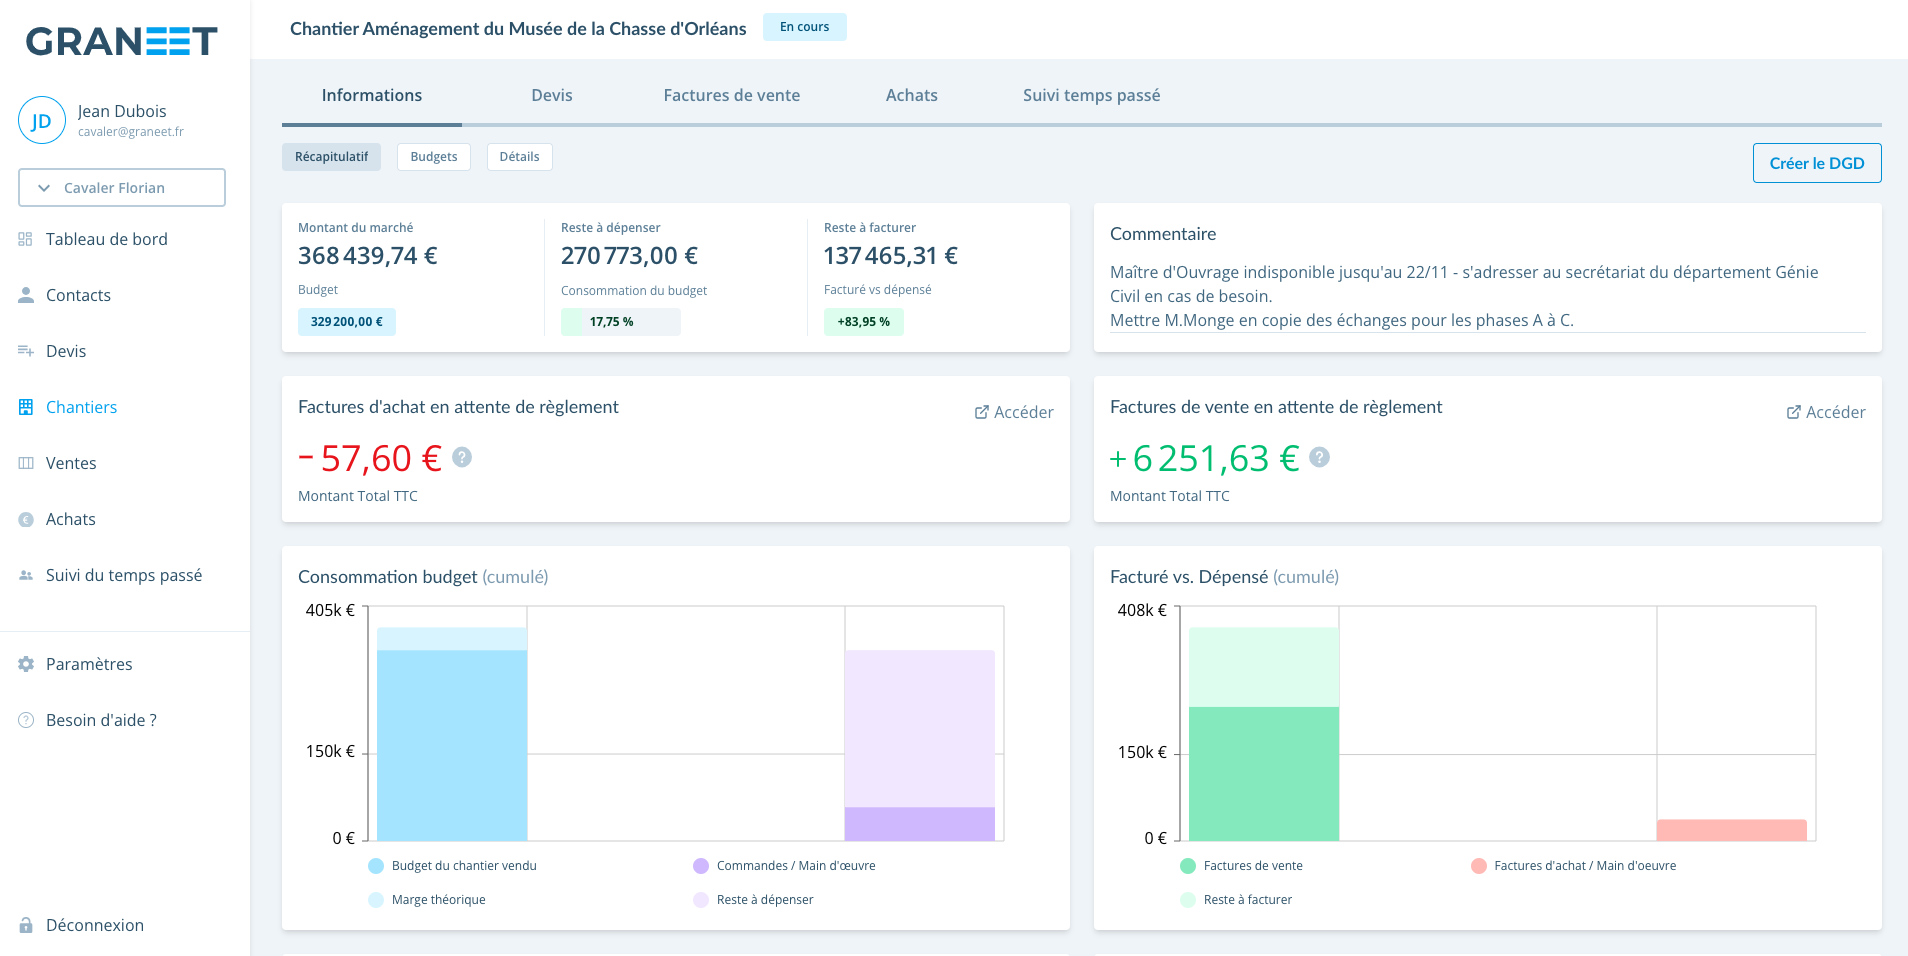Edit the Commentaire text field
The image size is (1908, 956).
1488,296
